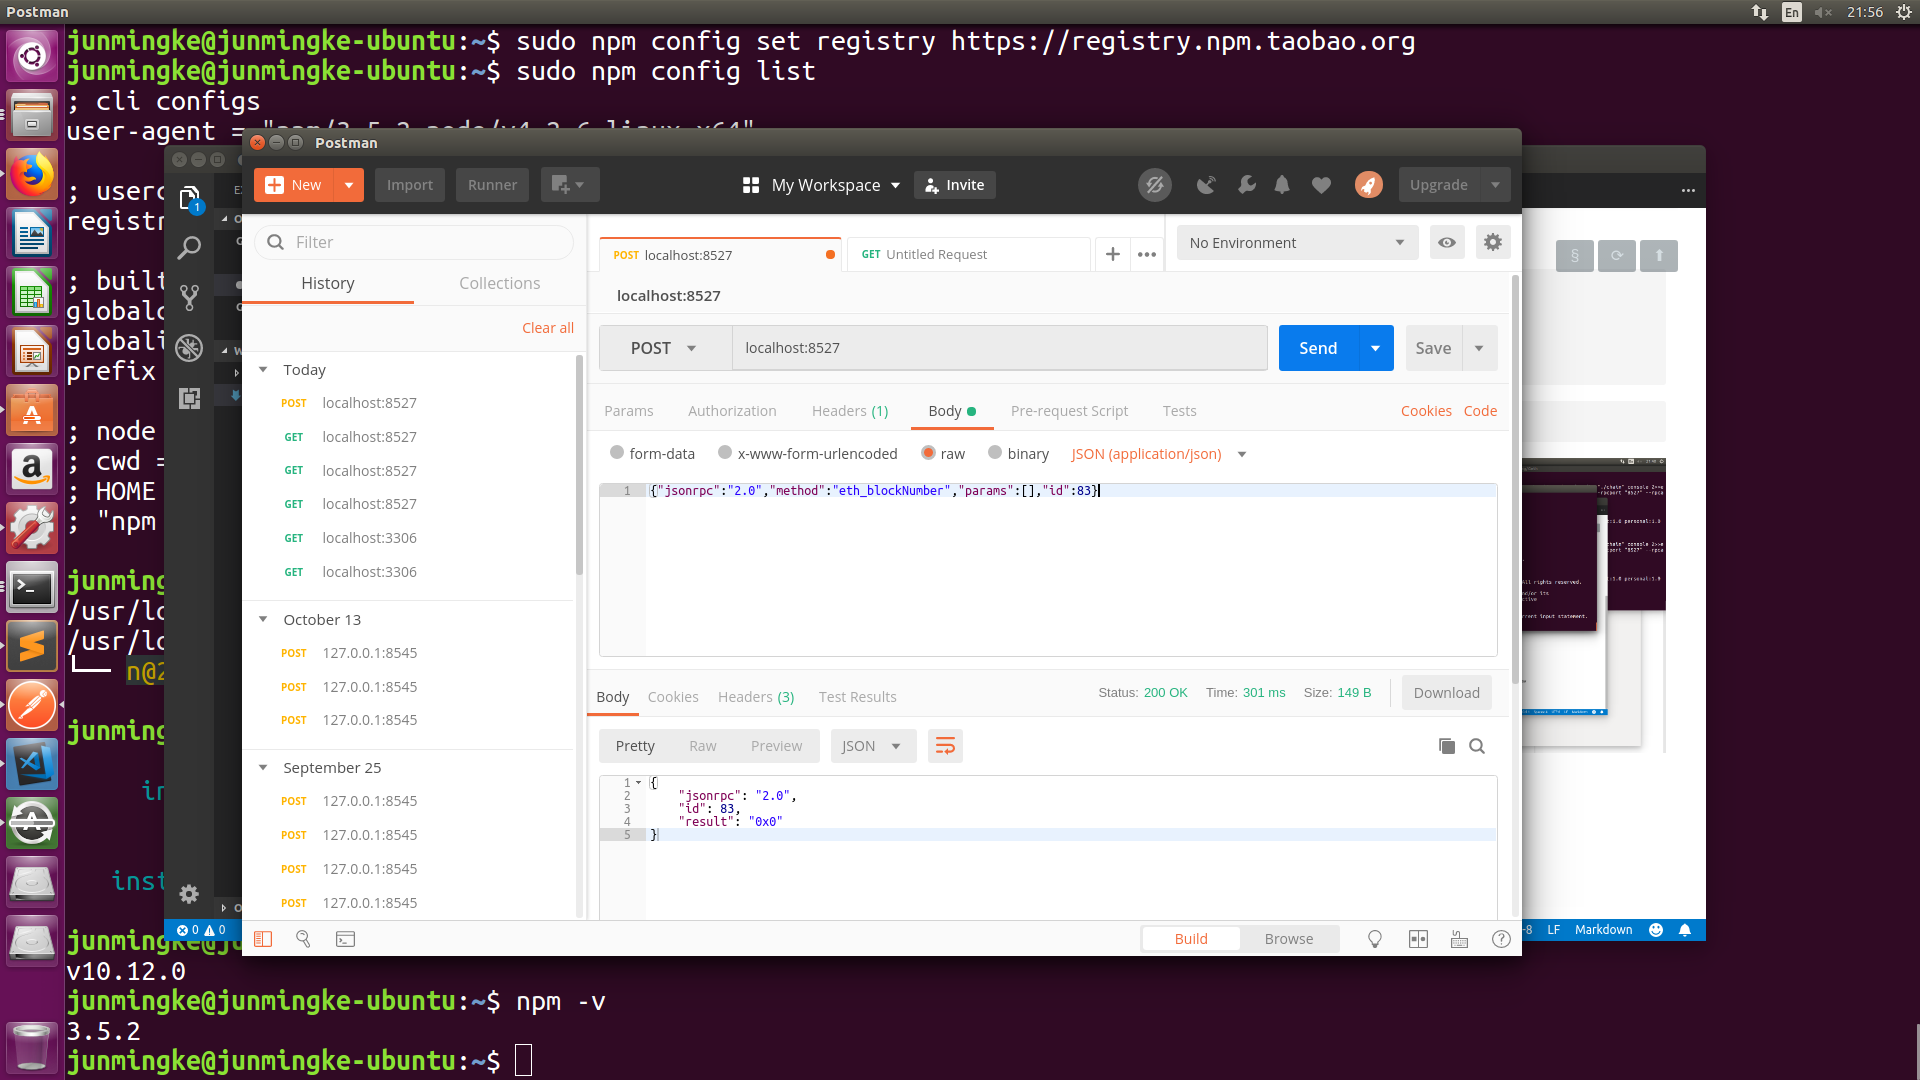Select x-www-form-urlencoded body type
This screenshot has height=1080, width=1920.
point(725,453)
